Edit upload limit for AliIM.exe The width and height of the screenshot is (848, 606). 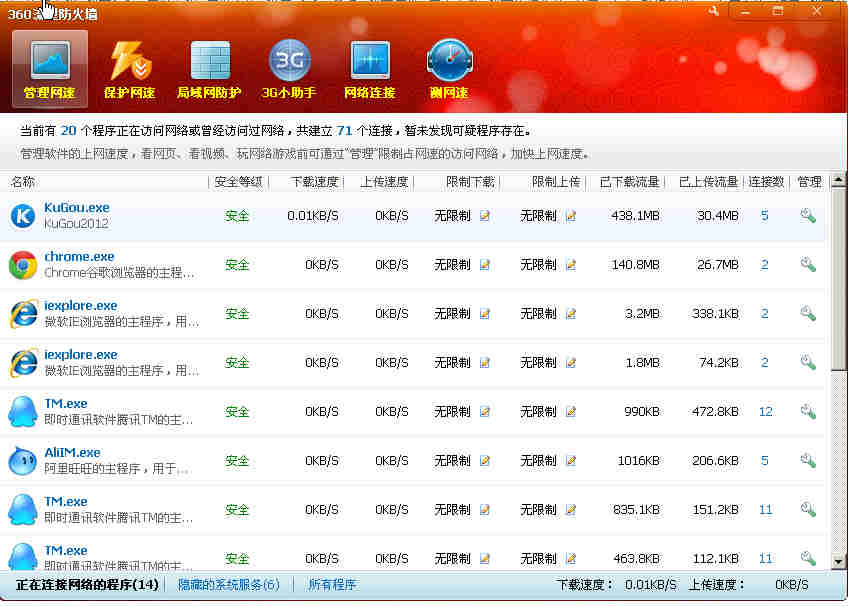tap(571, 461)
